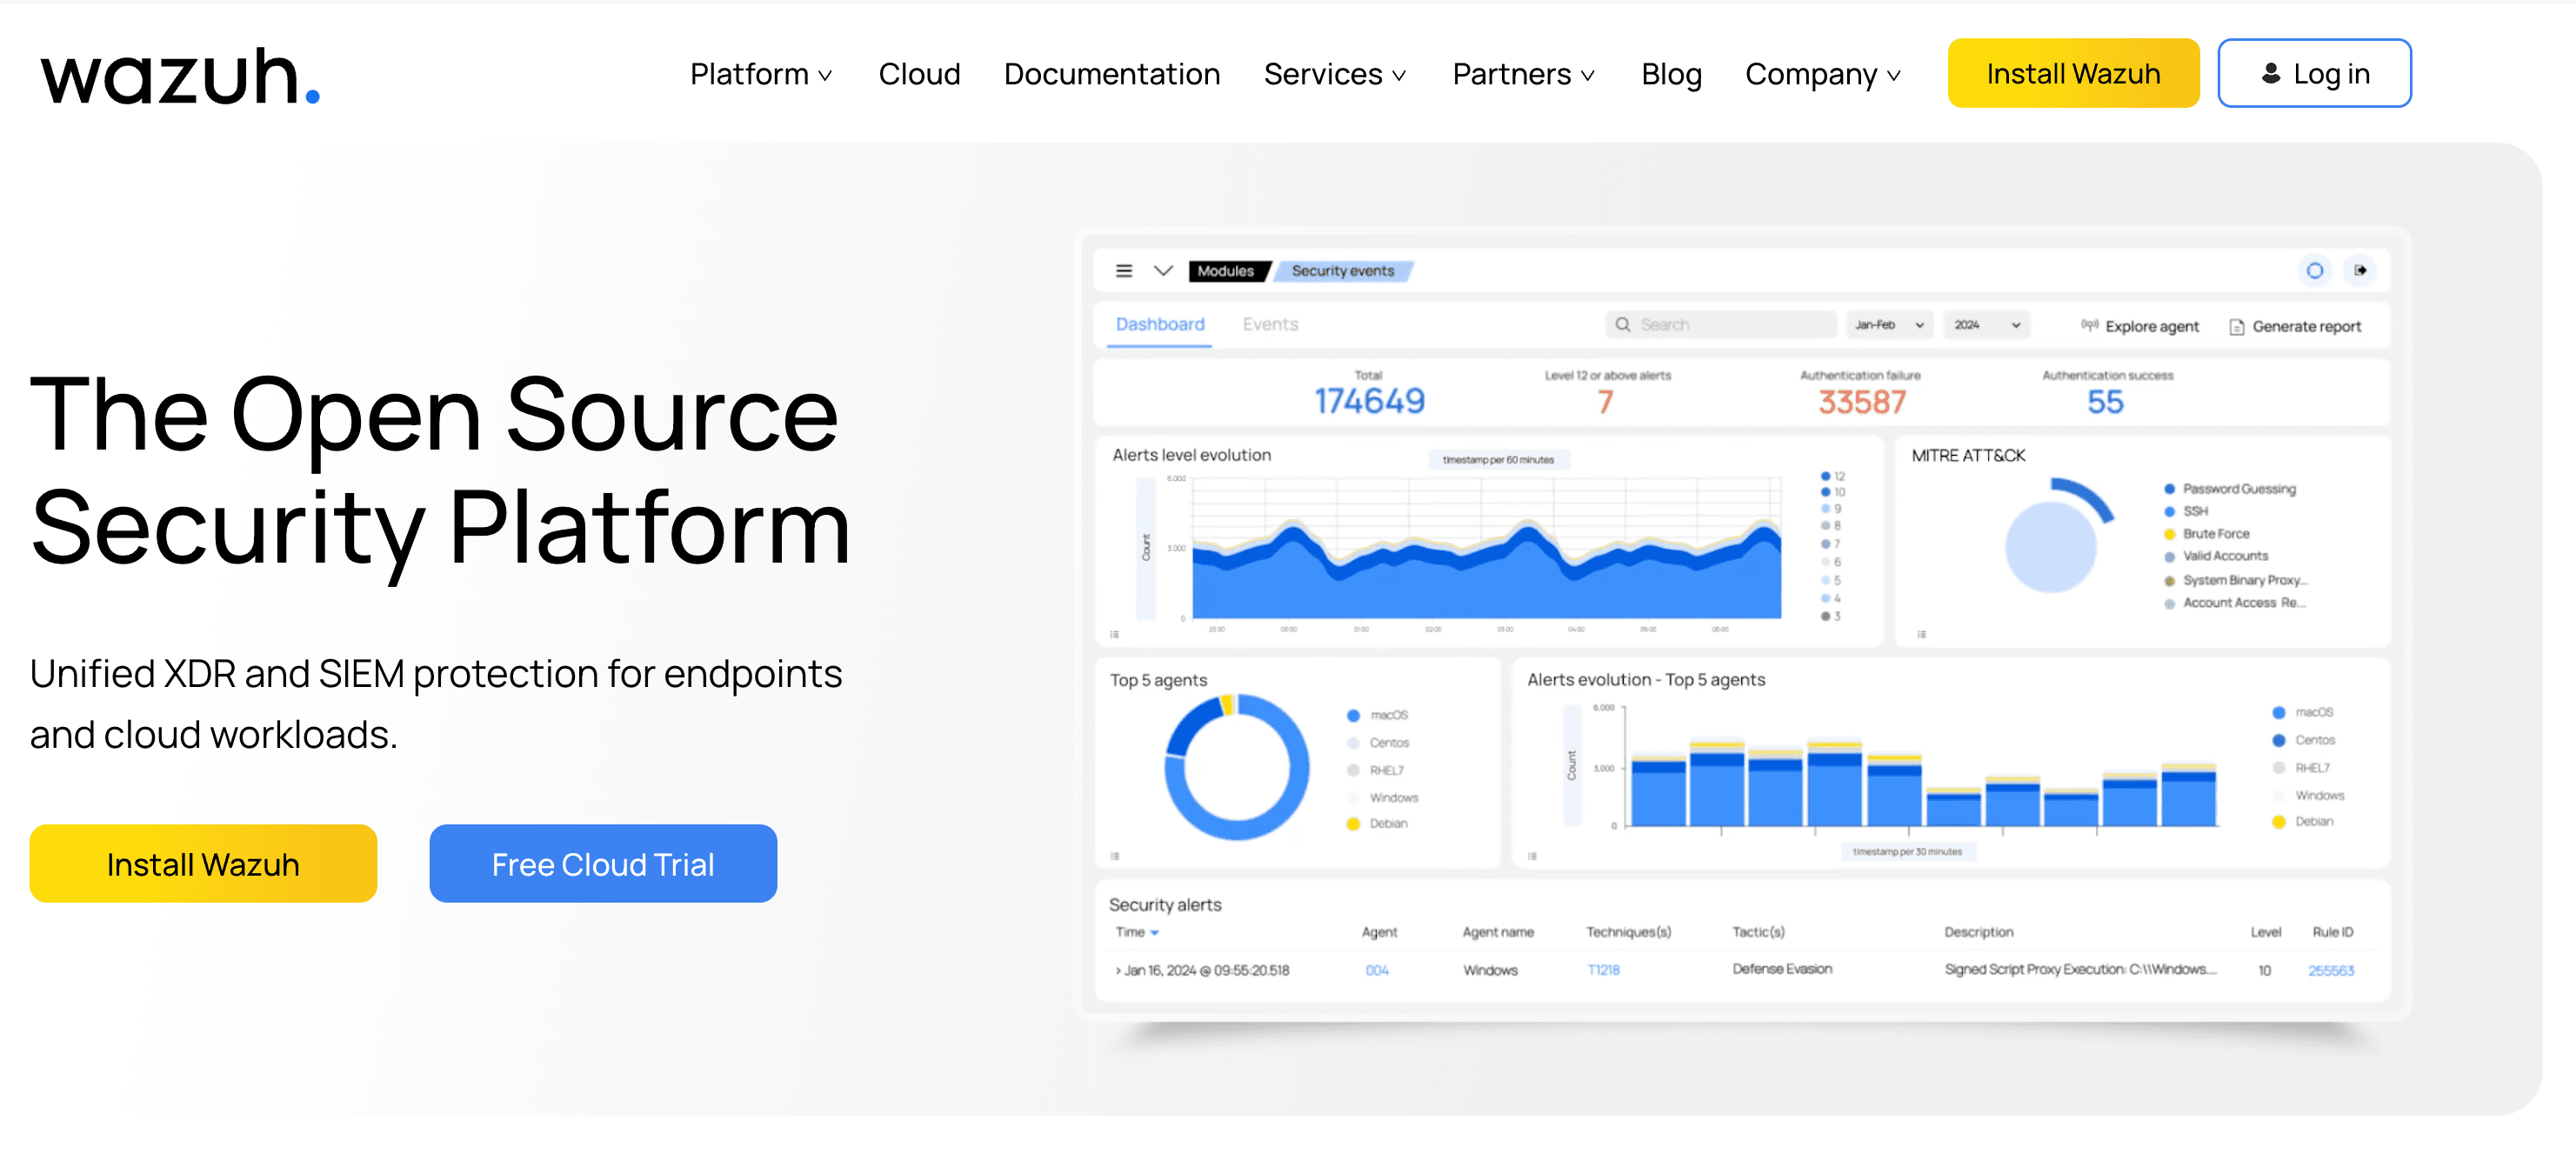Click the Wazuh logo
The height and width of the screenshot is (1167, 2576).
(x=180, y=76)
